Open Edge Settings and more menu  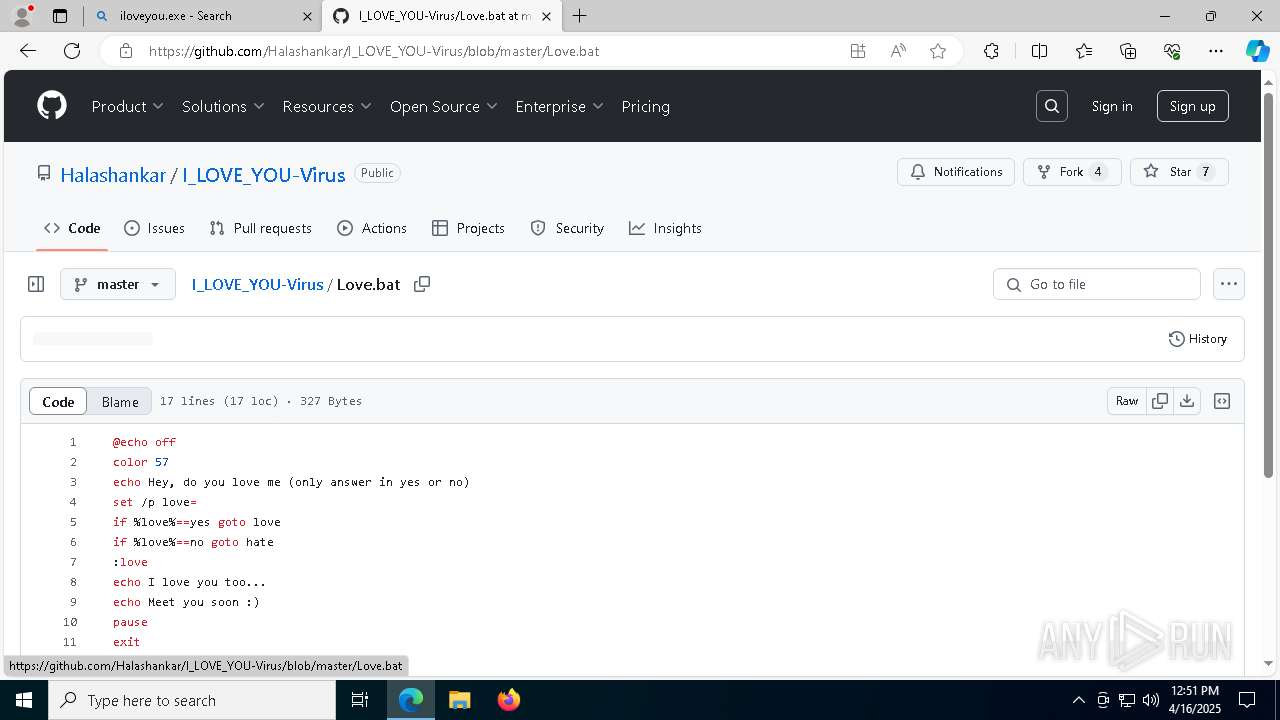tap(1216, 51)
